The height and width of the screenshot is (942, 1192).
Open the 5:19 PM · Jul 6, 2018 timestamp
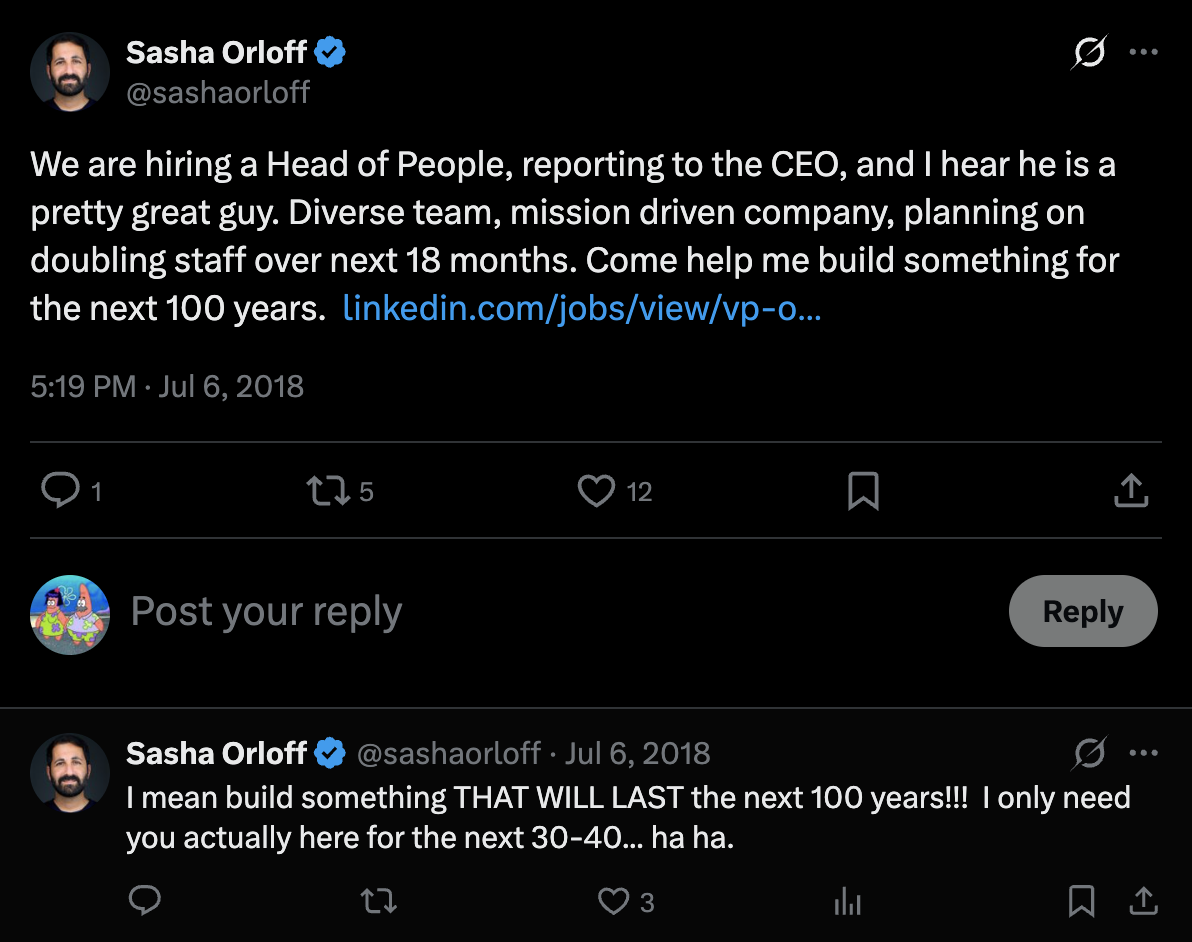tap(167, 386)
